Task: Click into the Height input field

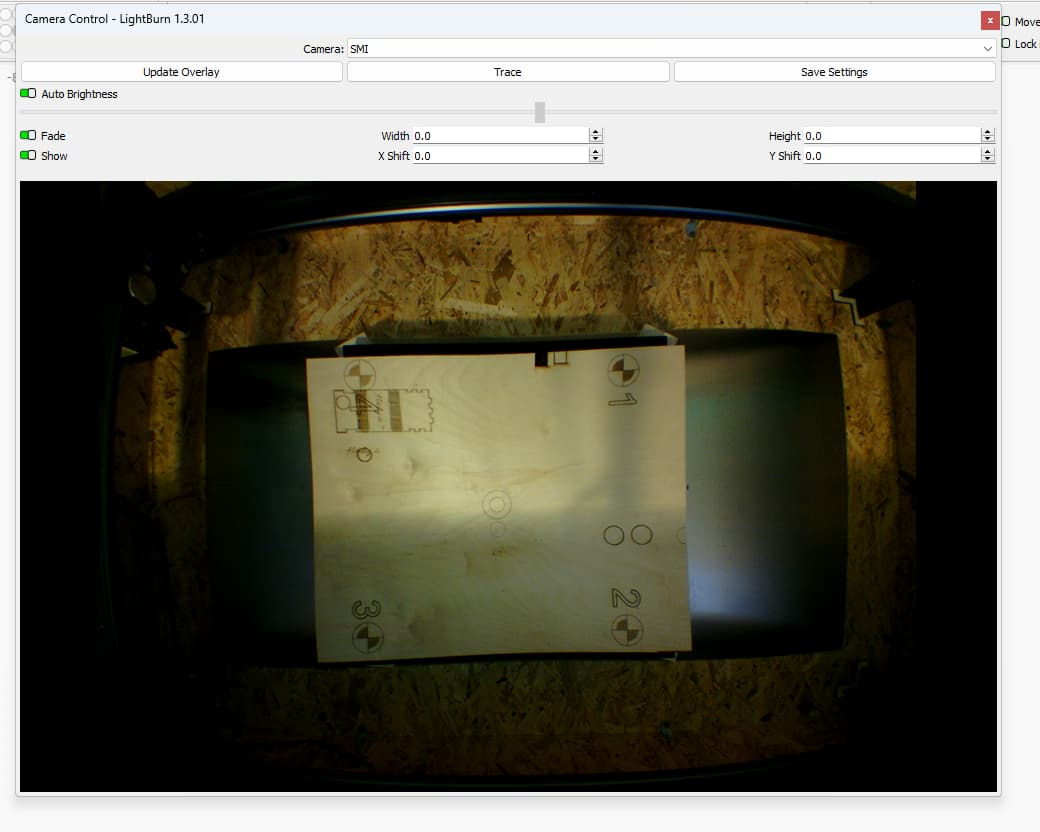Action: click(892, 135)
